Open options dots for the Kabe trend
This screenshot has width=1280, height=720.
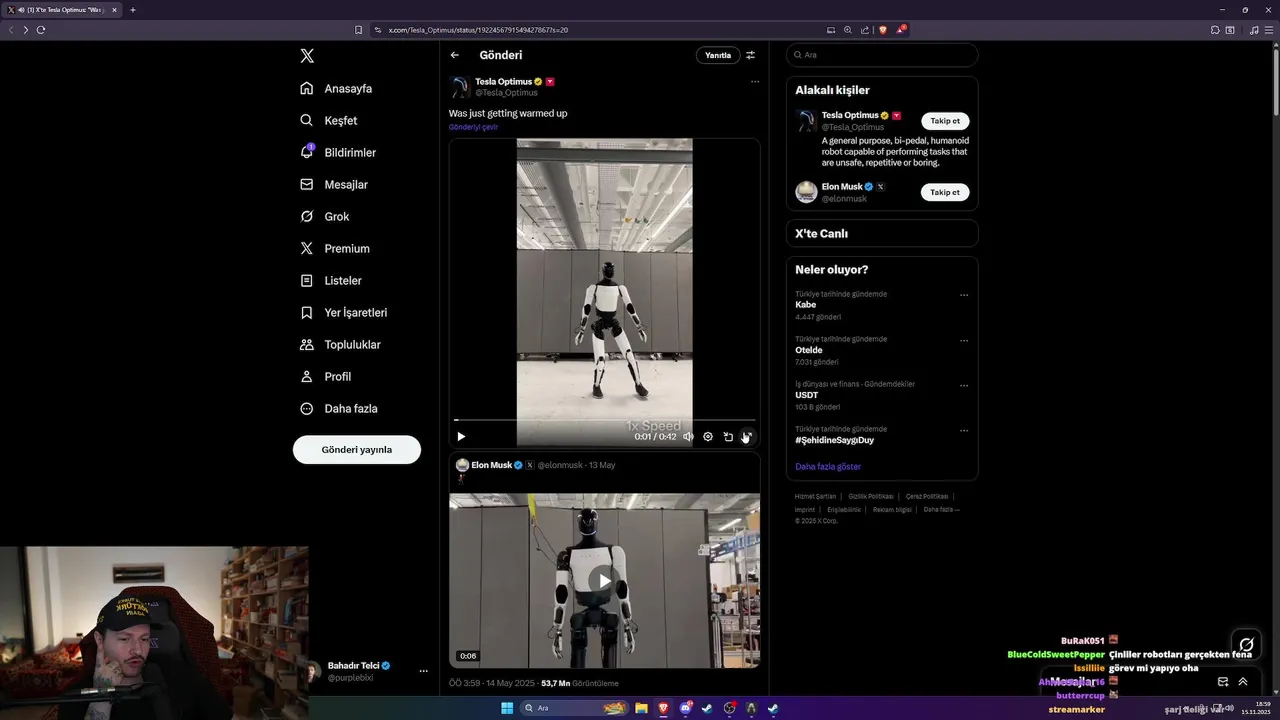[964, 295]
